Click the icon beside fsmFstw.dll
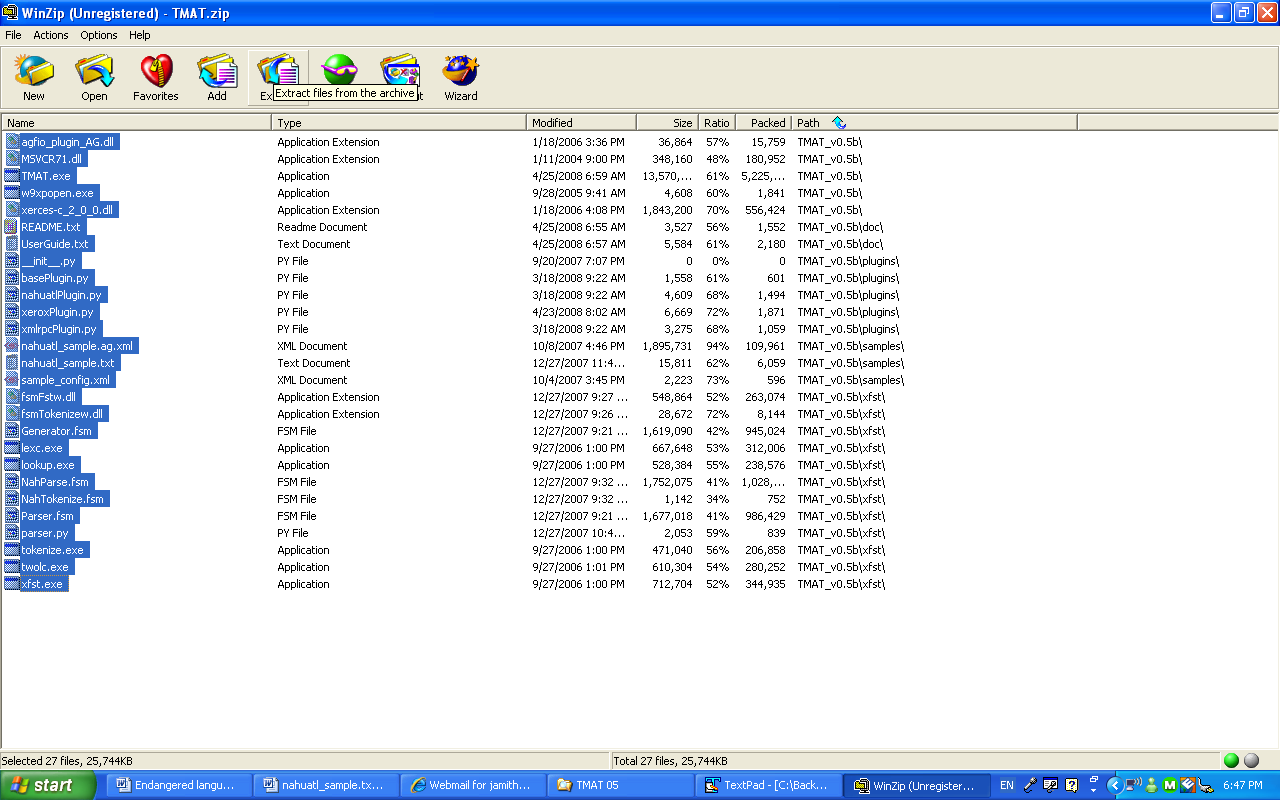 (x=12, y=397)
